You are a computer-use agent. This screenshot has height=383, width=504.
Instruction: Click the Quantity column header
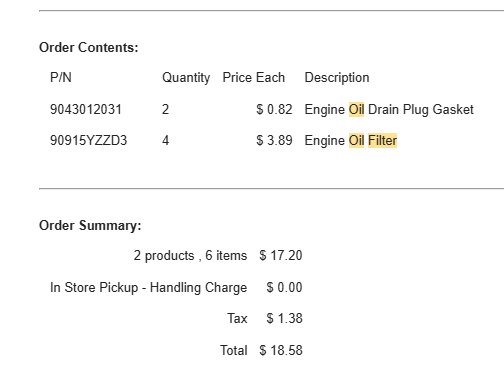pos(186,78)
